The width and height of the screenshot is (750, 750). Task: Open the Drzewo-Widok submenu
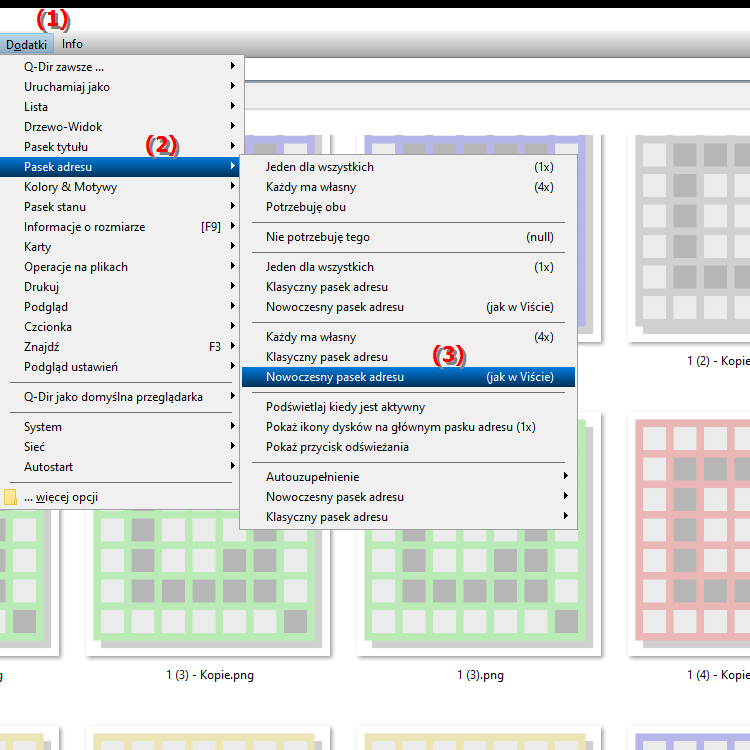122,127
